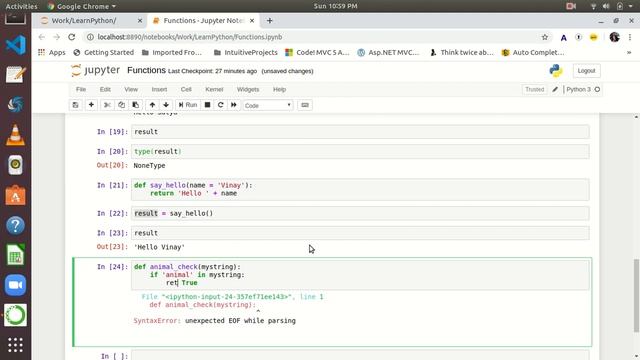Screen dimensions: 640x360
Task: Open the IntuitiveProjects bookmarks folder
Action: pos(246,52)
